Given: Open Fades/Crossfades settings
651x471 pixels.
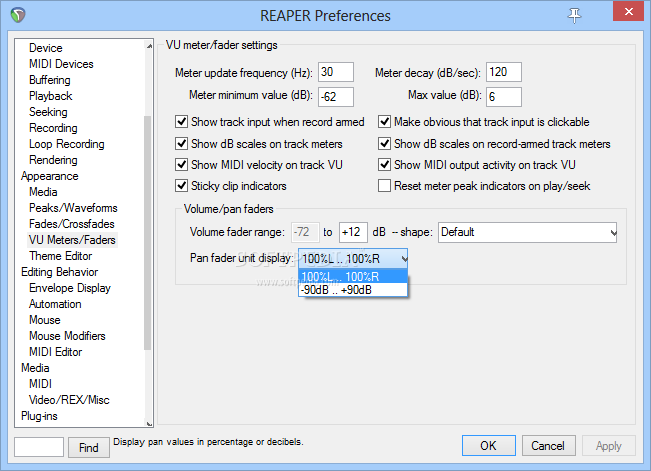Looking at the screenshot, I should pos(72,224).
